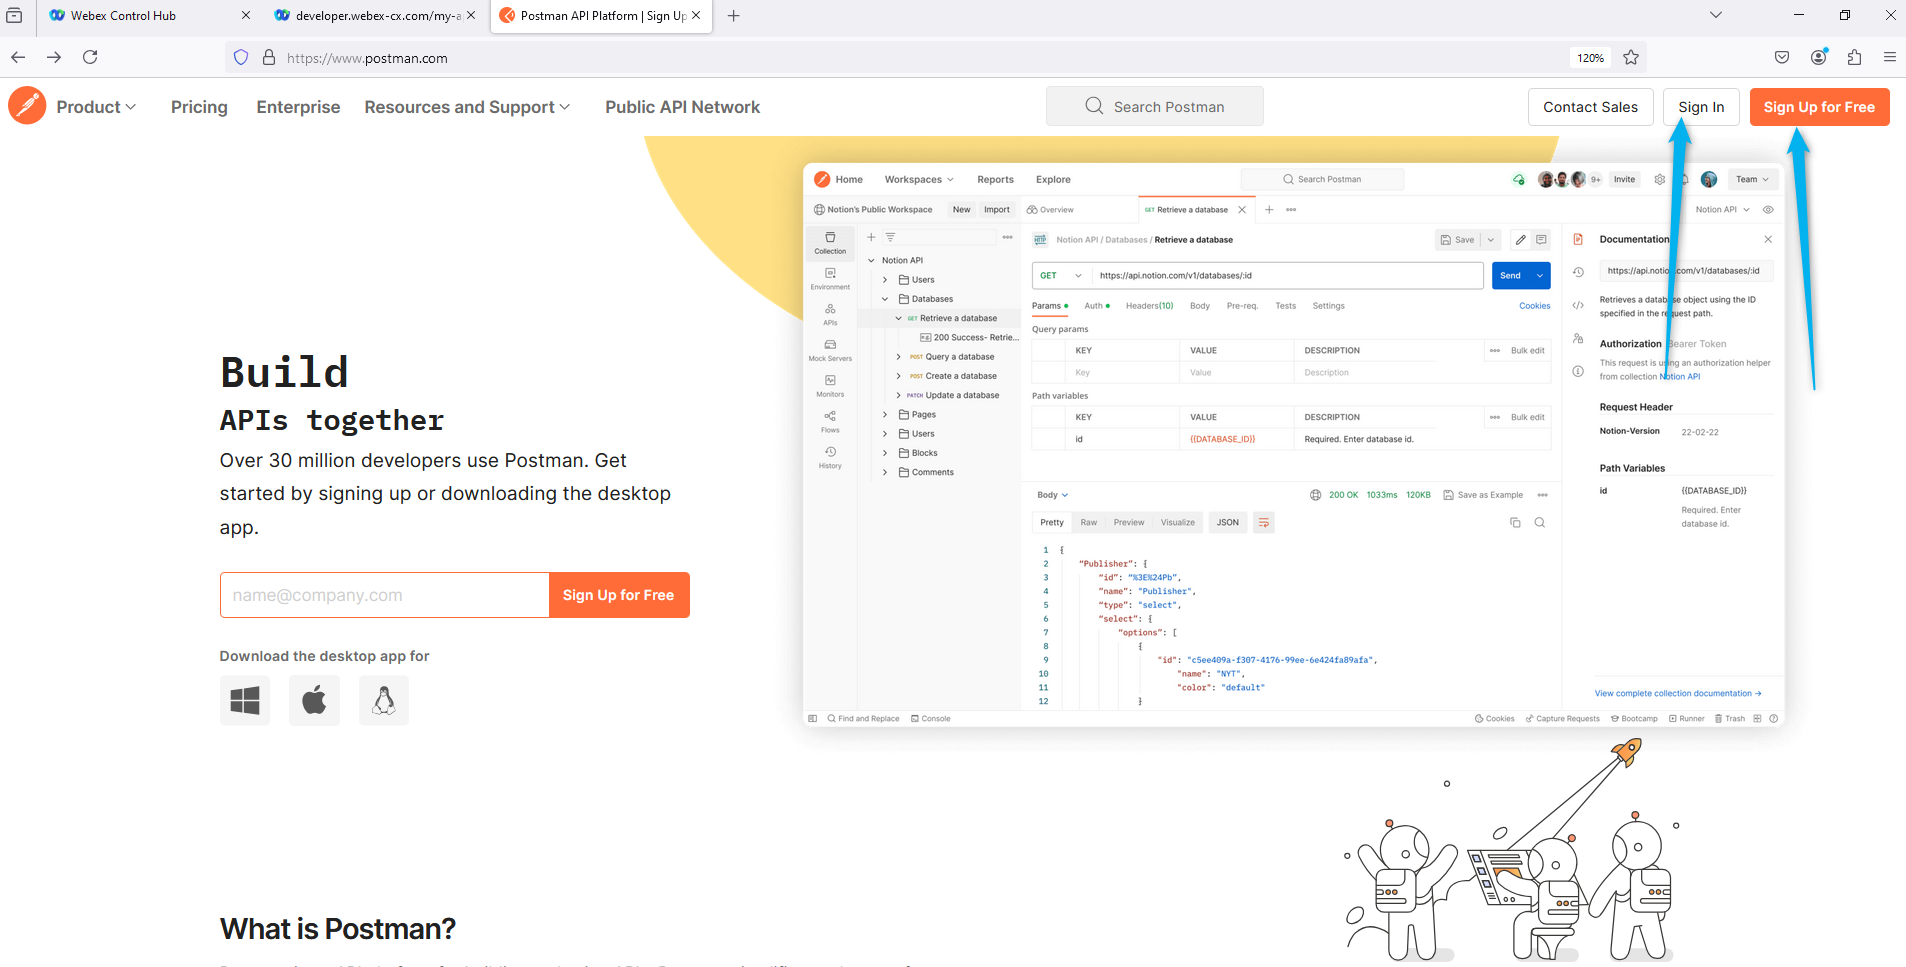Viewport: 1906px width, 967px height.
Task: Open the Firefox View icon
Action: pos(14,16)
